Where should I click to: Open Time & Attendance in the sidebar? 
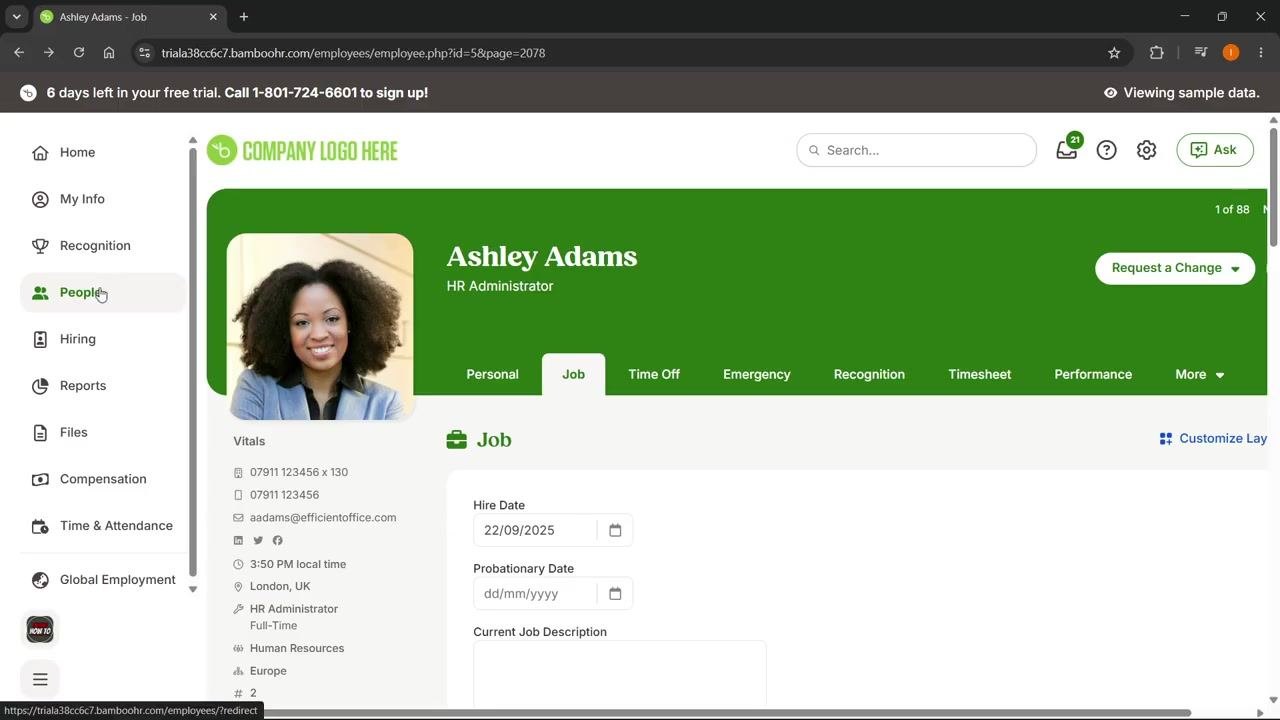point(103,526)
